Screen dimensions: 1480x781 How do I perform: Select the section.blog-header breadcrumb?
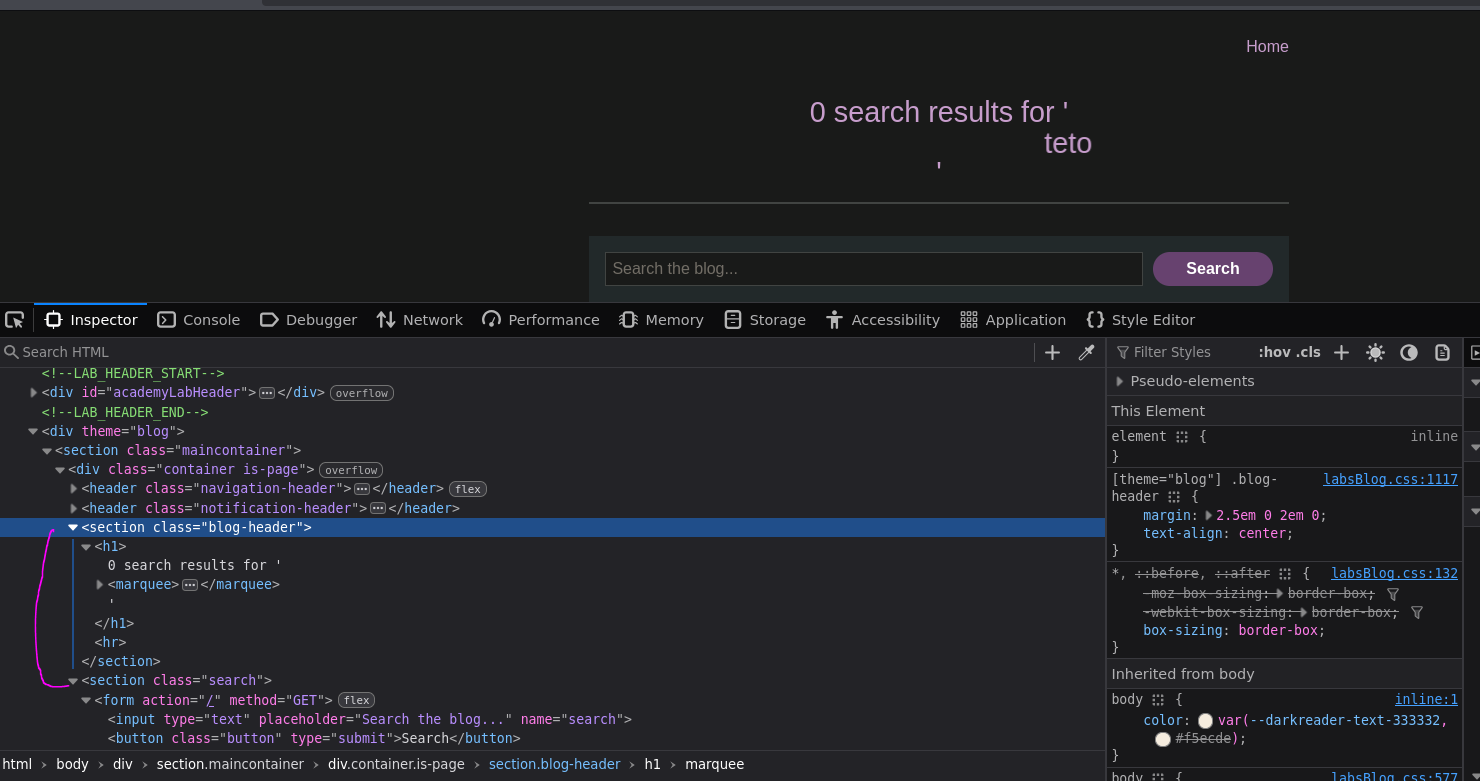[x=554, y=764]
